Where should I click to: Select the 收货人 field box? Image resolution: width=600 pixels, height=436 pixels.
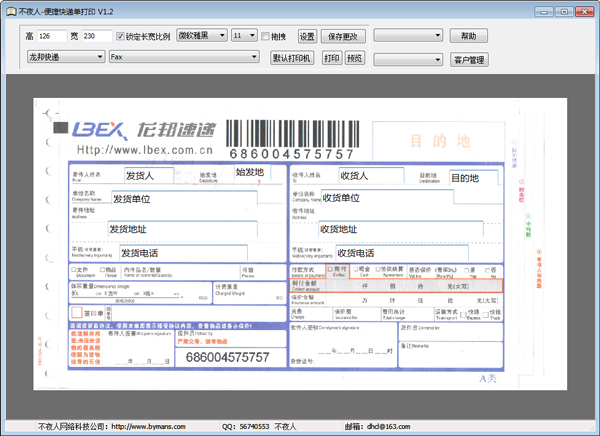tap(372, 176)
